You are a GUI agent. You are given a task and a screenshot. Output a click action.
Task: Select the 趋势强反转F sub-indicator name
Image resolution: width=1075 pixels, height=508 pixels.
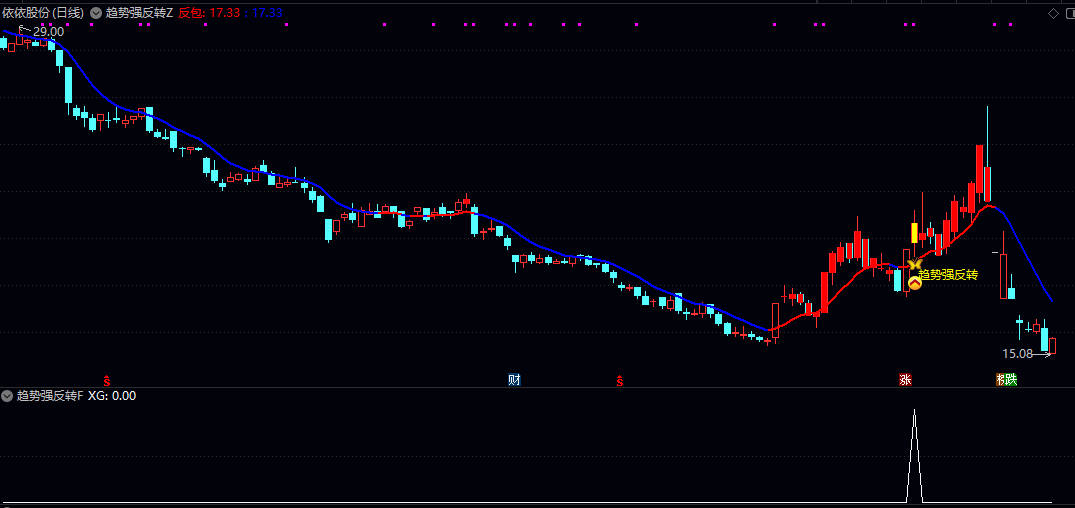(x=50, y=396)
